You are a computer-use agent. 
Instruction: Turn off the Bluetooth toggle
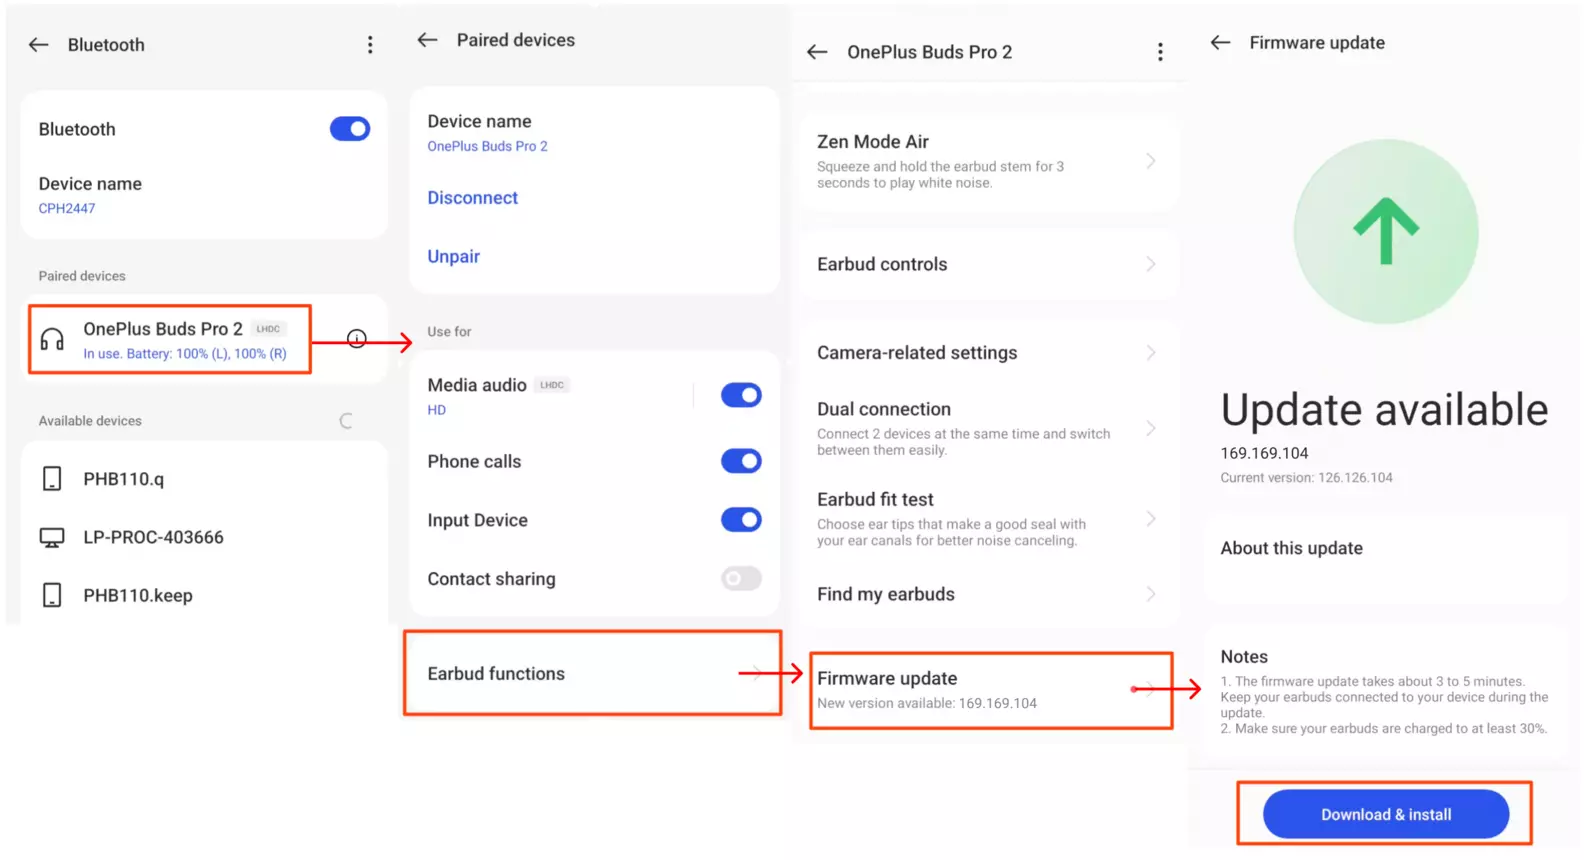click(350, 129)
